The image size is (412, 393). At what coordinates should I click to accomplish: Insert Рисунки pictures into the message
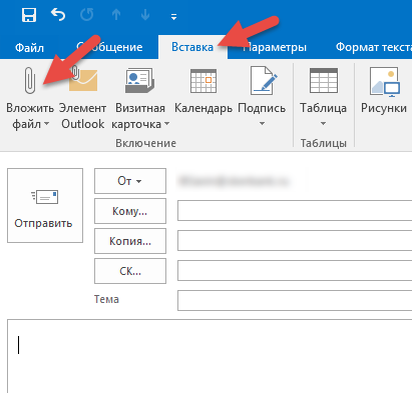click(x=384, y=90)
